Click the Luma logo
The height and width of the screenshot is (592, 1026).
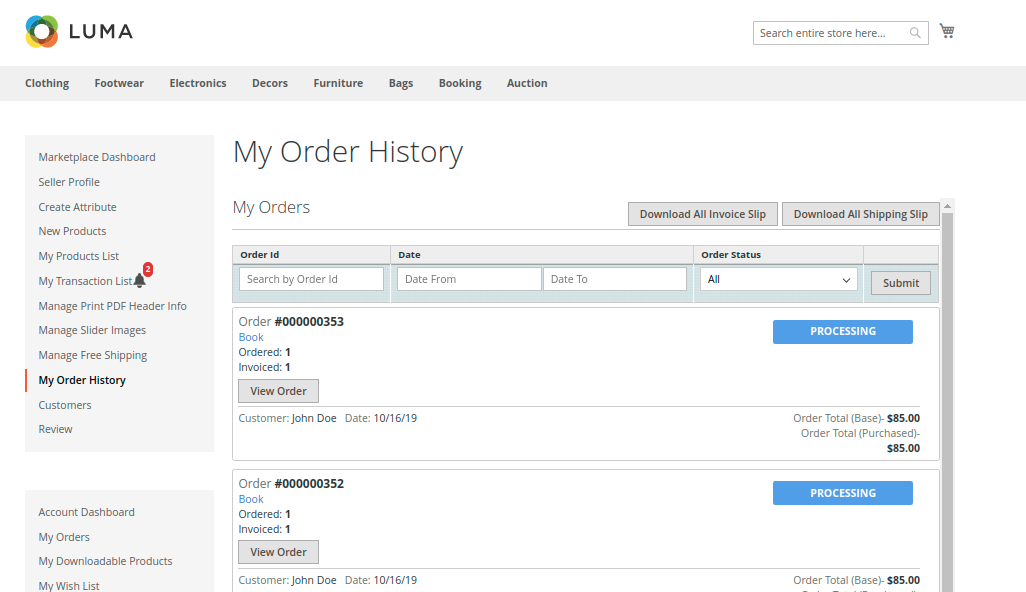[x=78, y=31]
